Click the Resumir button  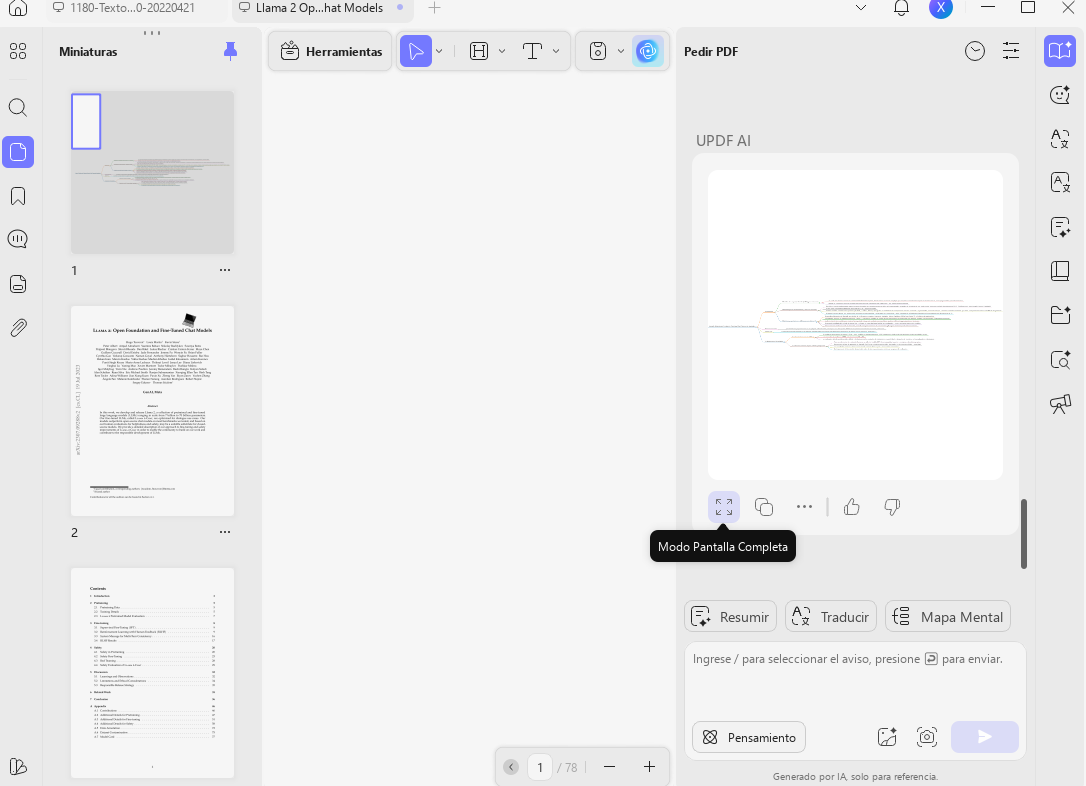(x=731, y=616)
